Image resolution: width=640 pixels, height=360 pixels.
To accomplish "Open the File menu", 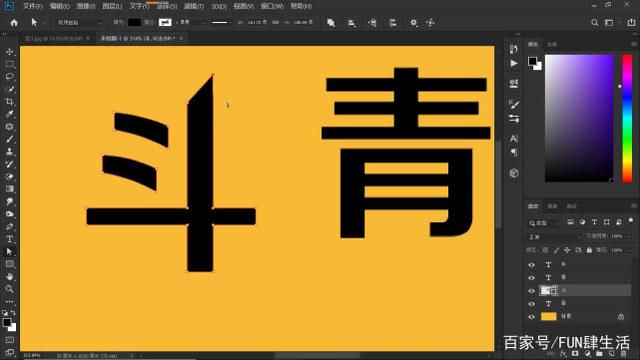I will (x=33, y=6).
